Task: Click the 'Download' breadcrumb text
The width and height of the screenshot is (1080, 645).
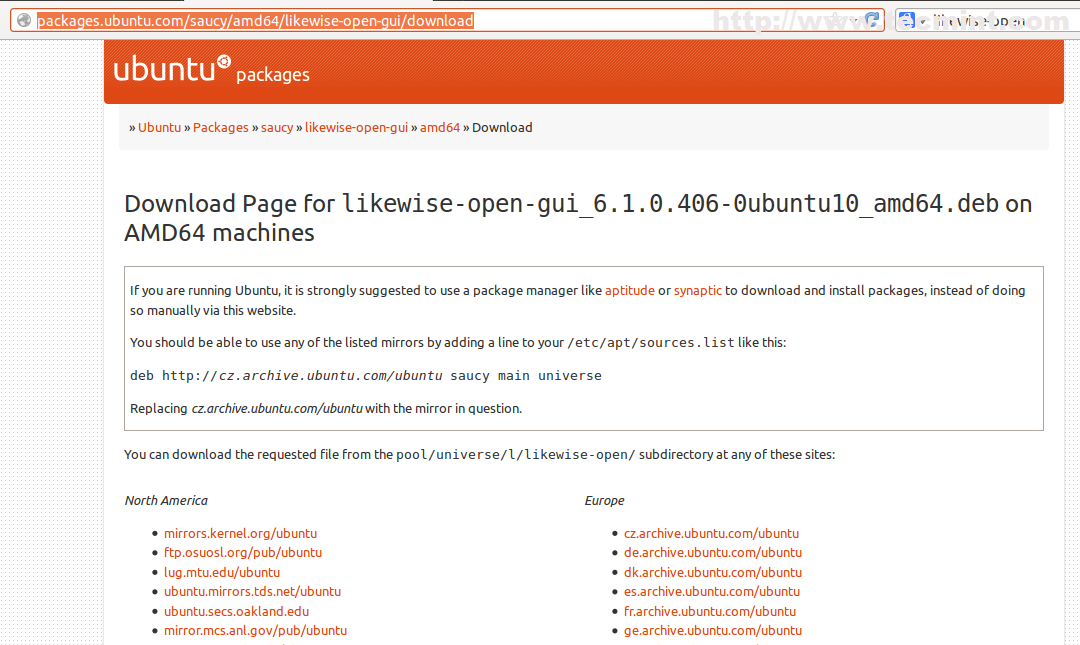Action: [x=502, y=127]
